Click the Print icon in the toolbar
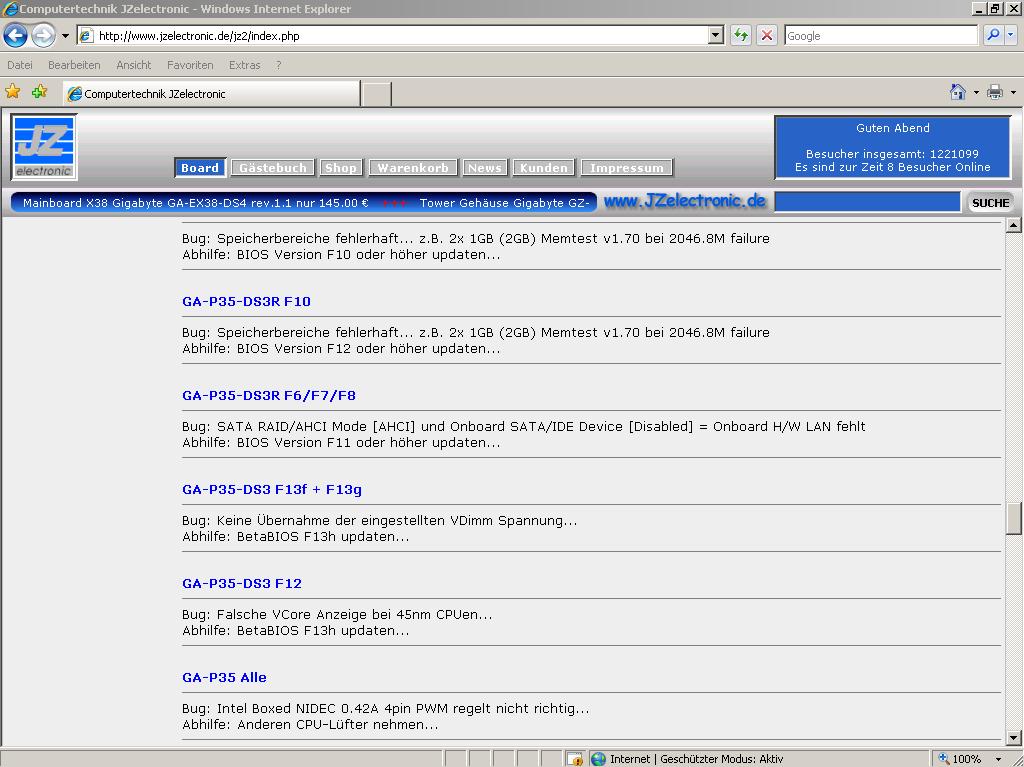Screen dimensions: 1024x767 click(x=995, y=92)
